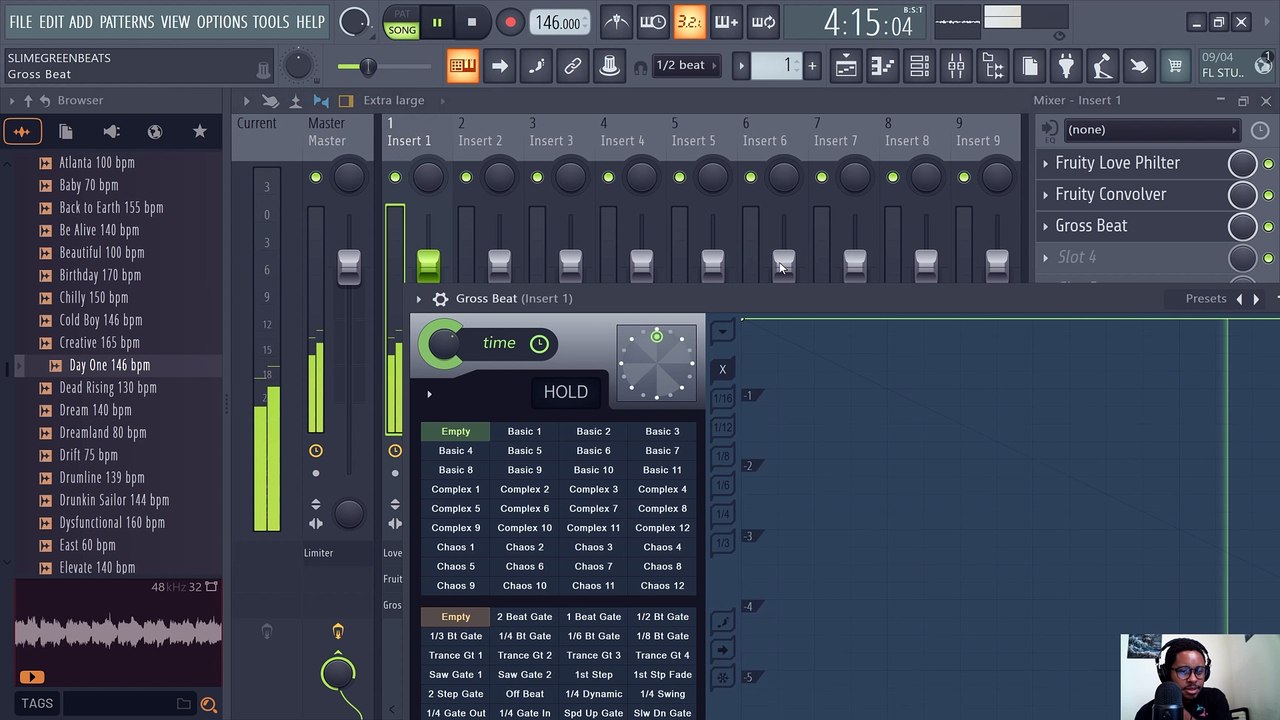Viewport: 1280px width, 720px height.
Task: Toggle typing keyboard to piano icon
Action: pos(462,66)
